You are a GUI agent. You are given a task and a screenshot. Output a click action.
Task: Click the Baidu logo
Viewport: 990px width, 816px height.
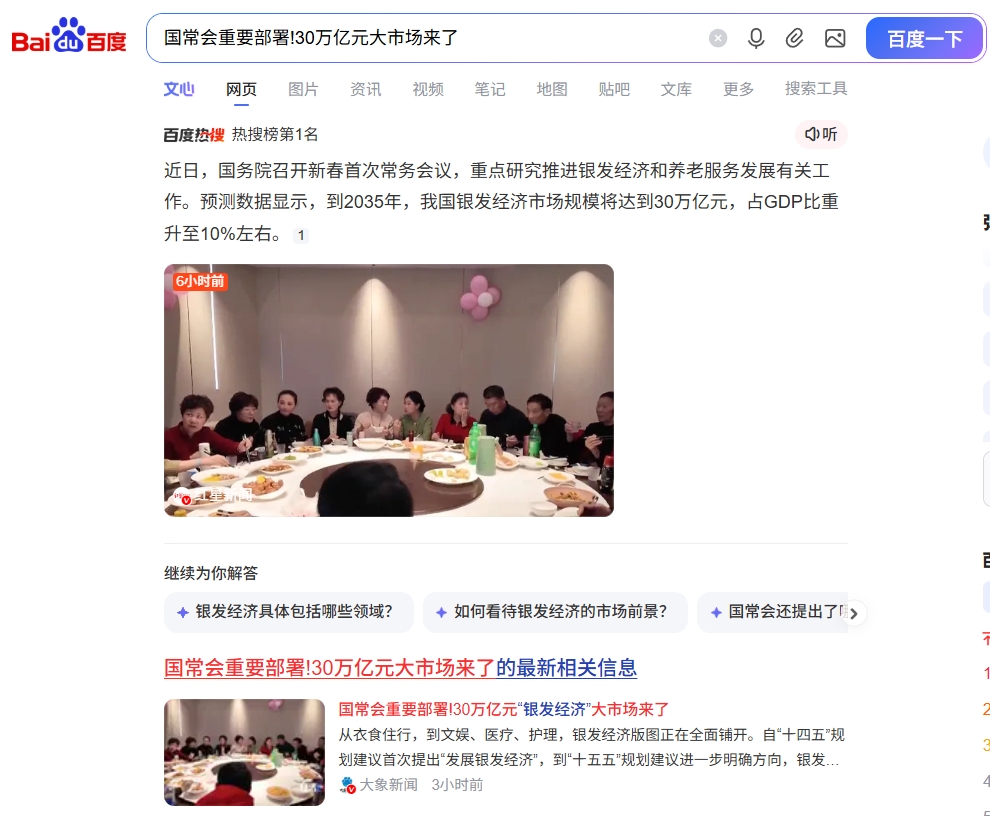[x=69, y=36]
